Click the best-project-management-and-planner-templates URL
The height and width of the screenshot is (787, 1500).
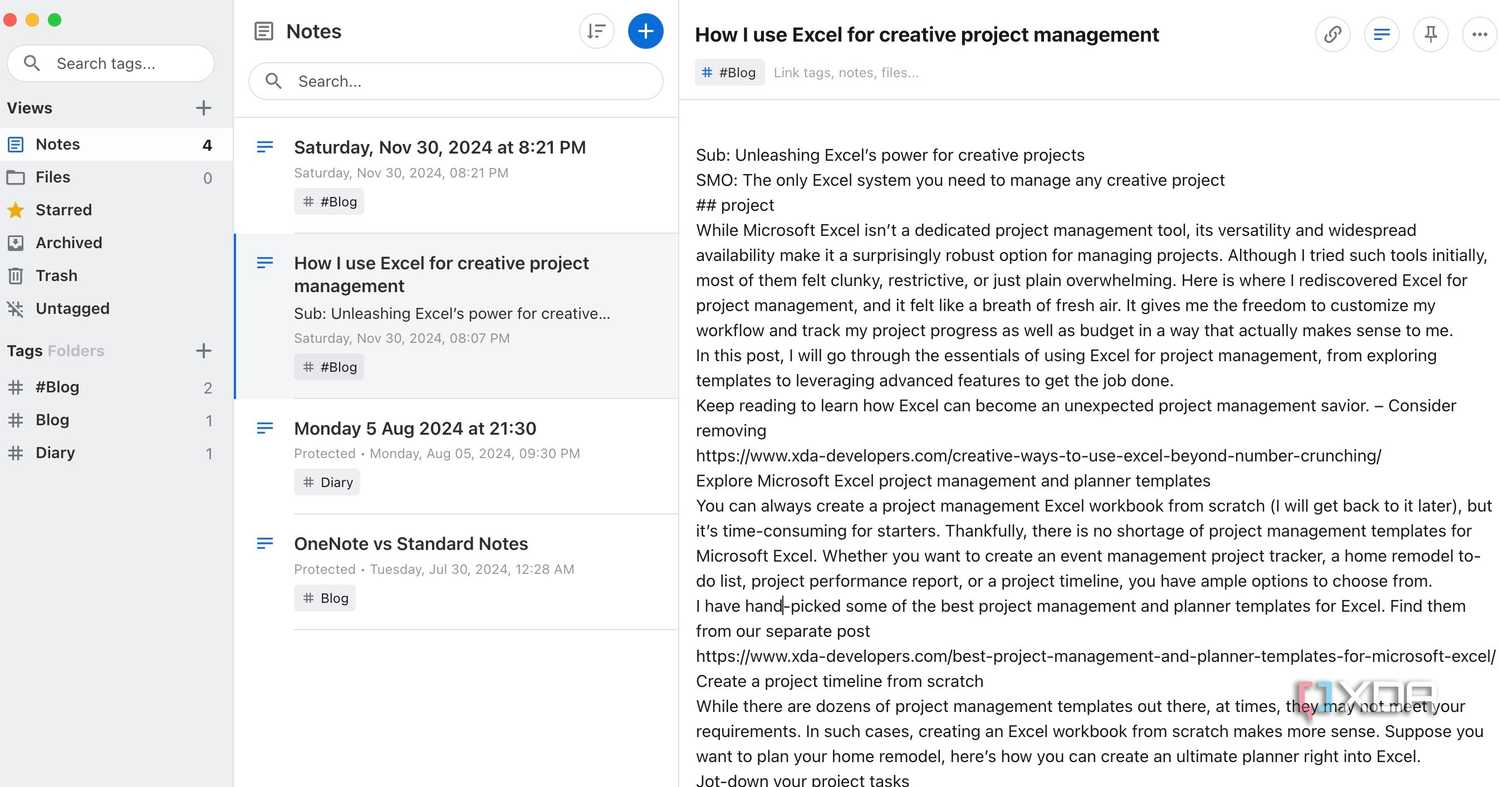tap(1096, 656)
